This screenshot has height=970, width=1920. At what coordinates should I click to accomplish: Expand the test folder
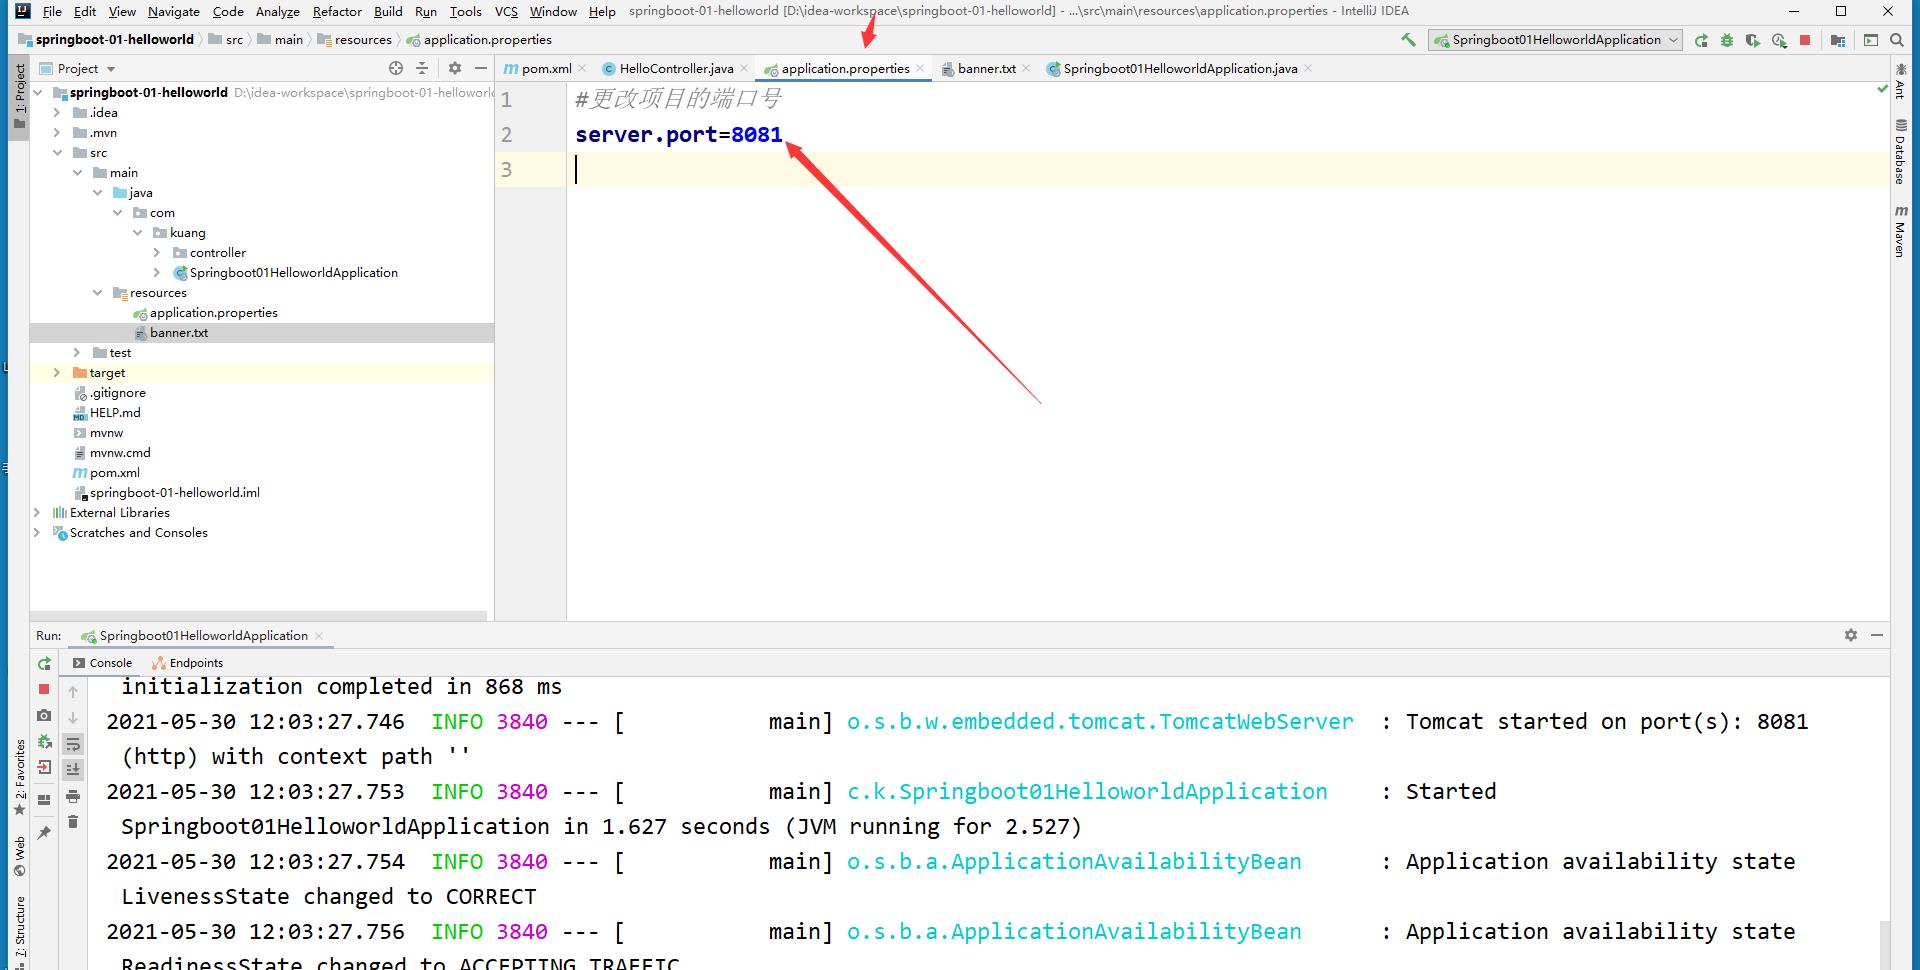coord(77,353)
